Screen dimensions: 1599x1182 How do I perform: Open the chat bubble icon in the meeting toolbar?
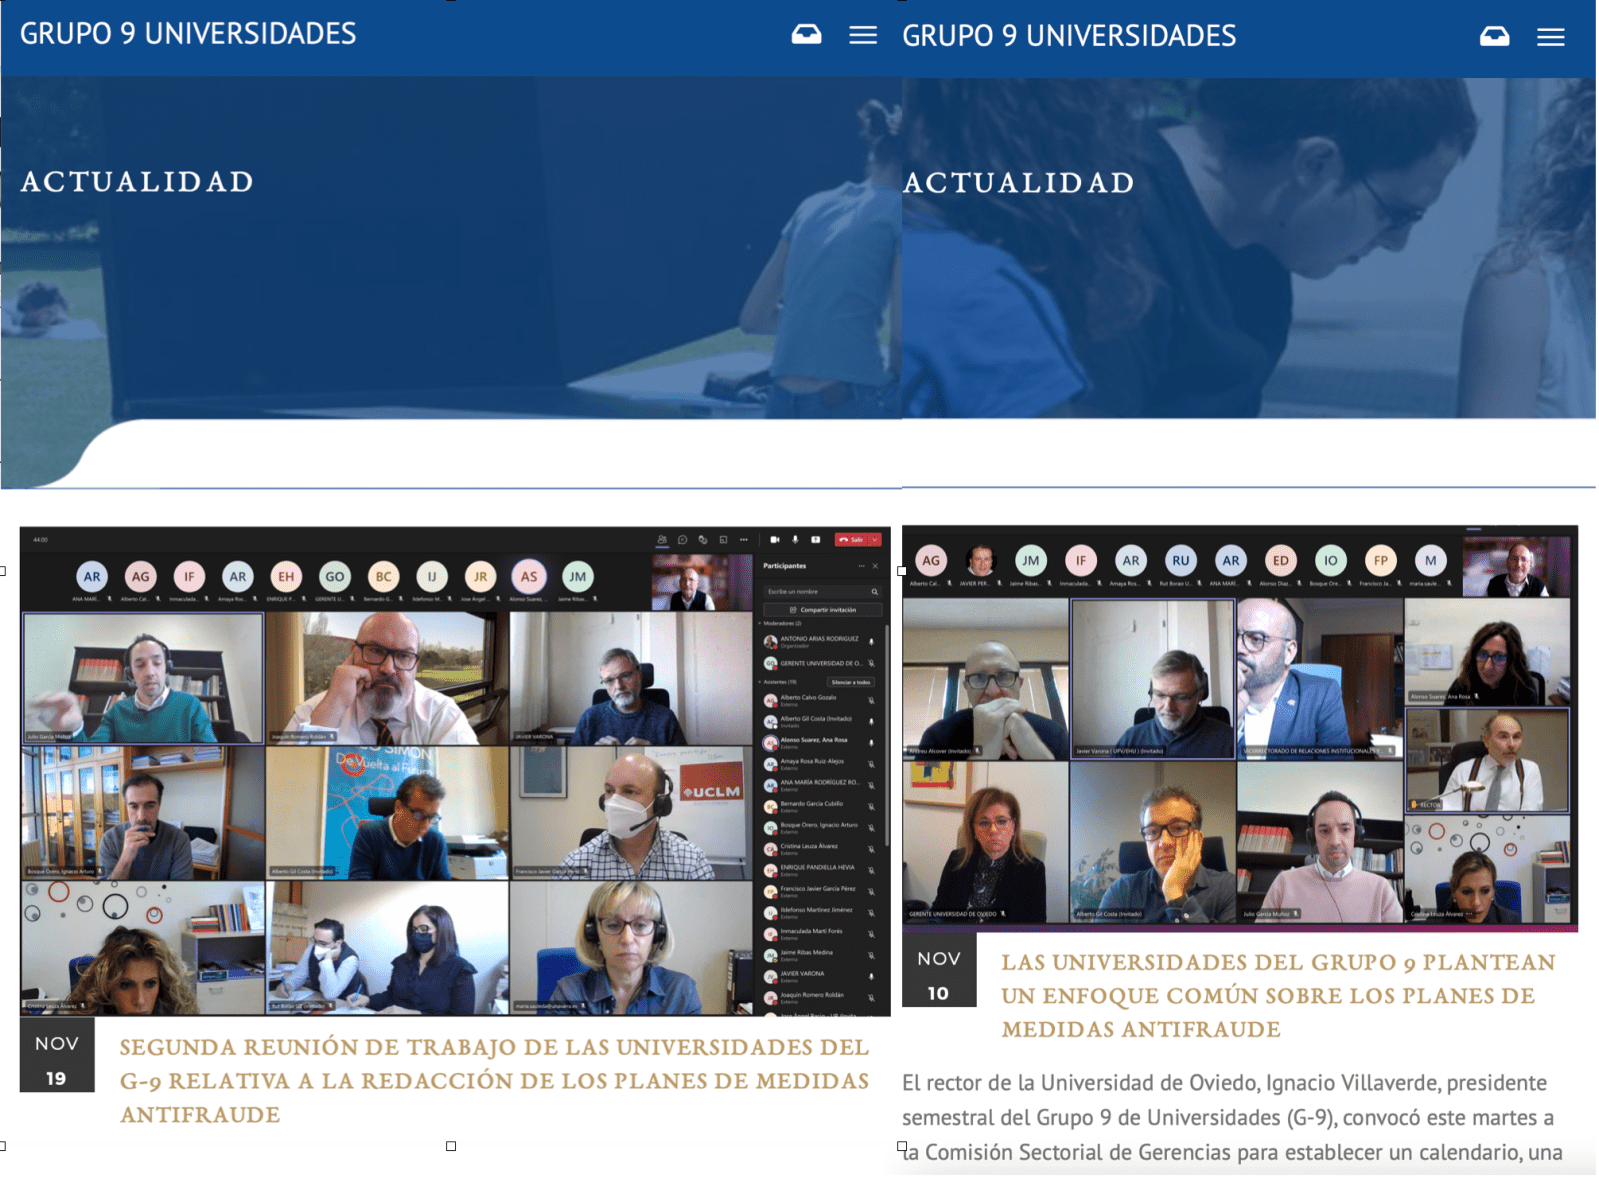click(683, 540)
